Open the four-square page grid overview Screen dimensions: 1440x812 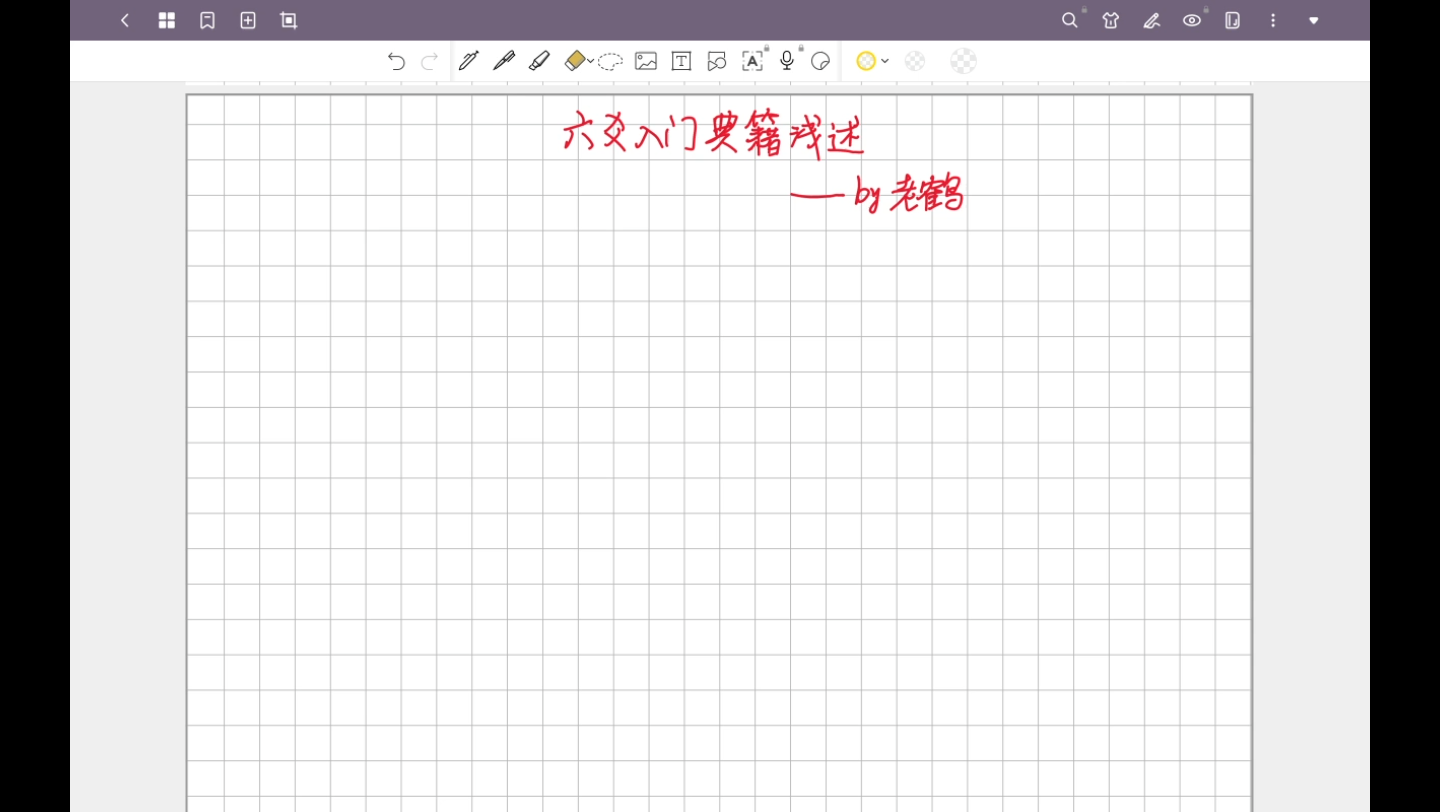(167, 20)
